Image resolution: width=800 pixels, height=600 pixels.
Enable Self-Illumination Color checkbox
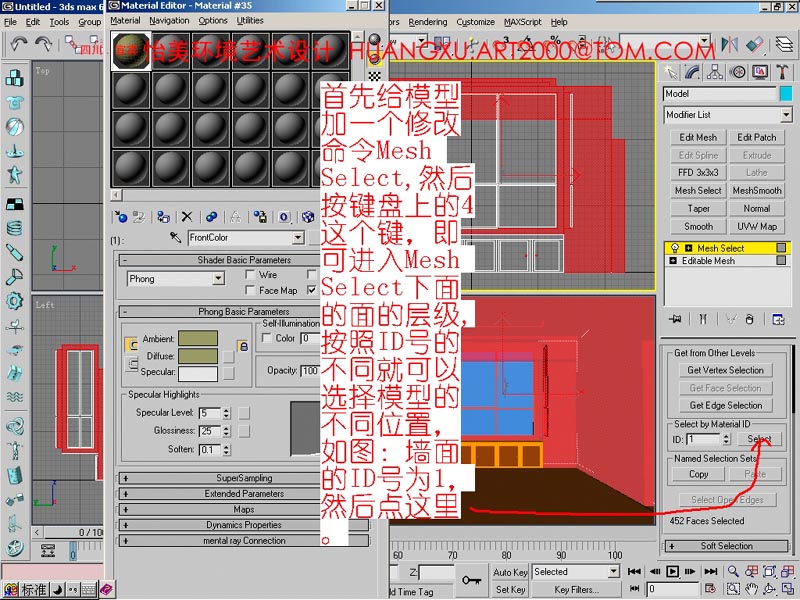click(266, 338)
